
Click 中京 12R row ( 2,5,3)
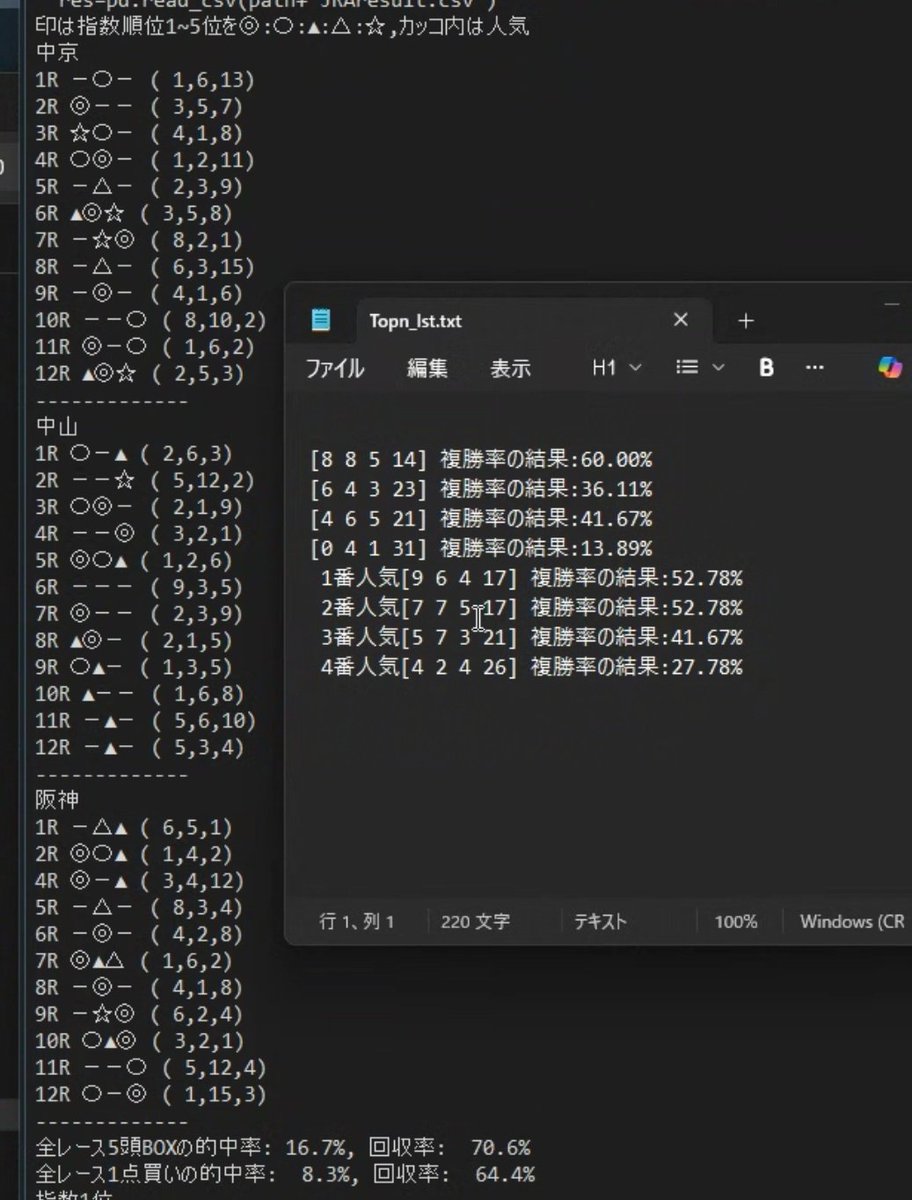pyautogui.click(x=140, y=374)
